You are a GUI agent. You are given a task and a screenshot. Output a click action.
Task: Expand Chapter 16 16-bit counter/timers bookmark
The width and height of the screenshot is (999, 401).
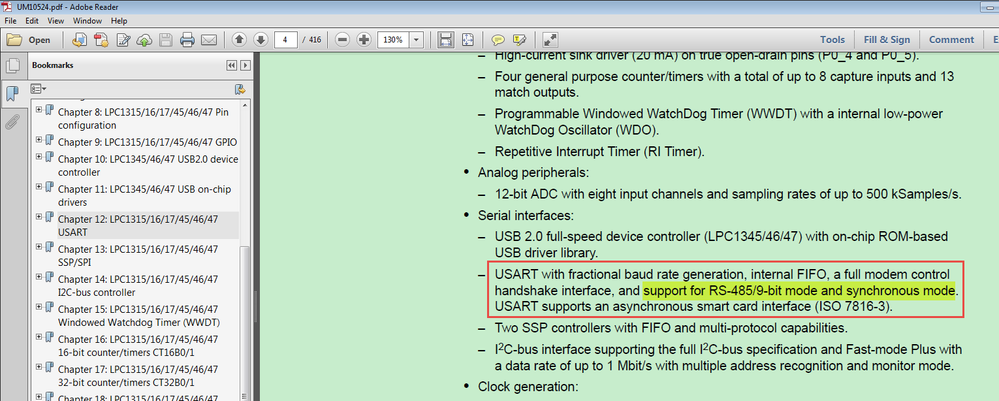tap(39, 337)
